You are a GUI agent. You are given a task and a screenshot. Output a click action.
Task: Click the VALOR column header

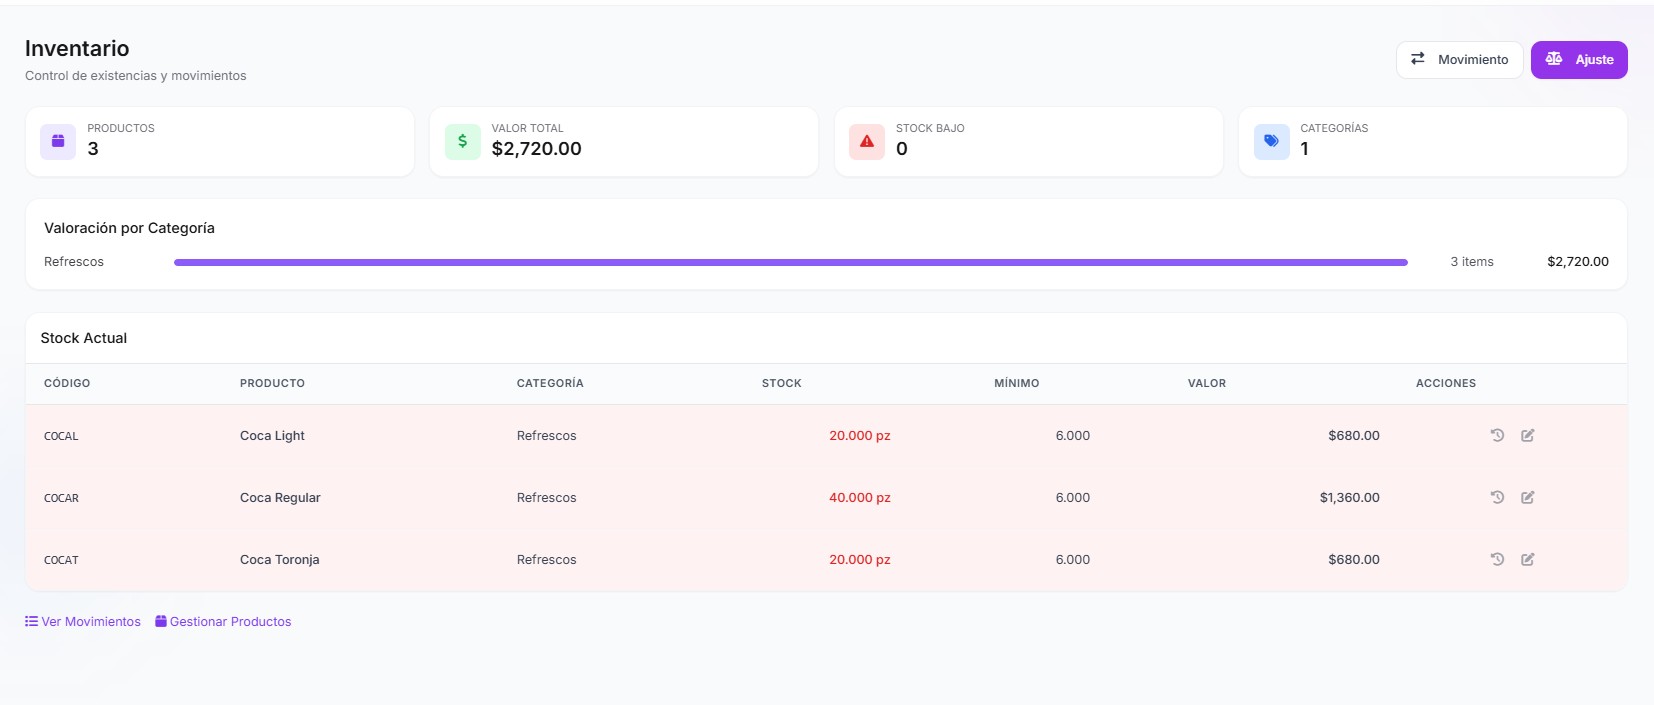click(1207, 383)
